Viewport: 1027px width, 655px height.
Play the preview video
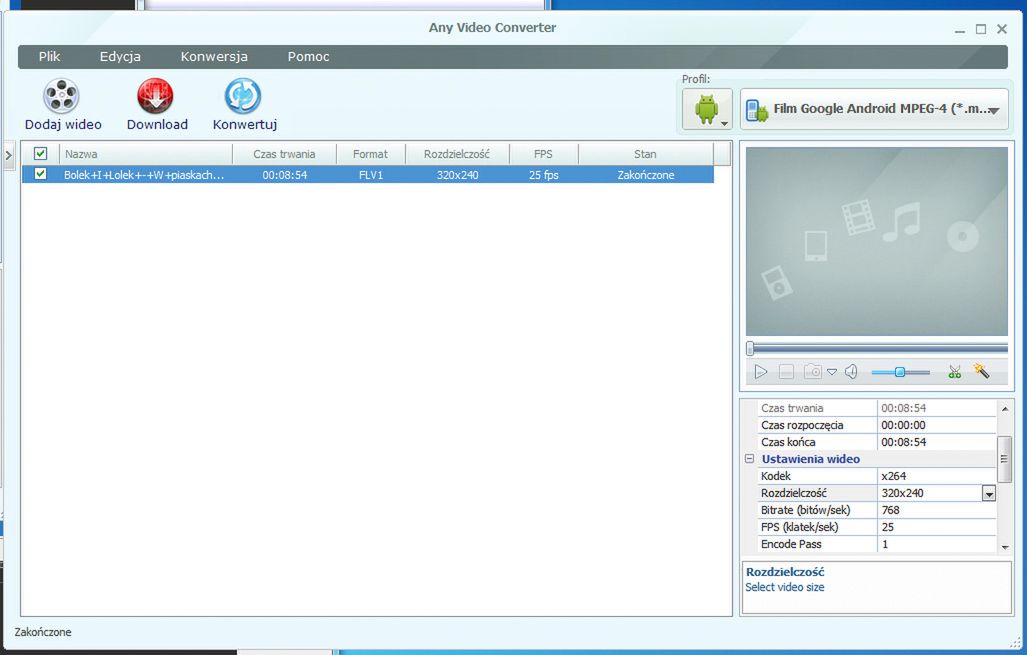pos(760,372)
